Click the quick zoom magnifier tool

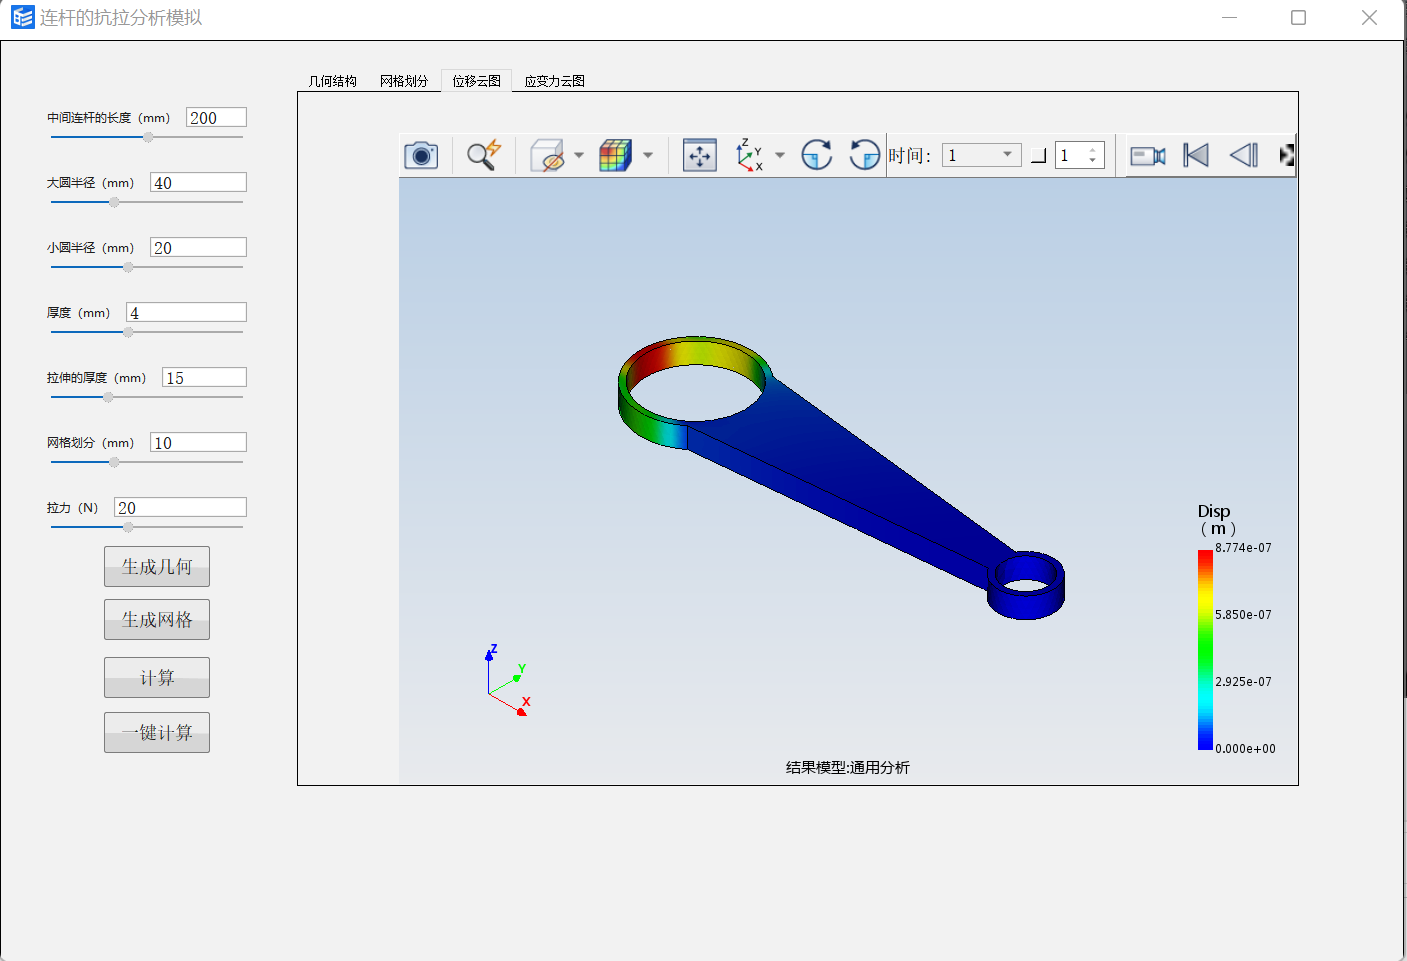click(x=484, y=155)
